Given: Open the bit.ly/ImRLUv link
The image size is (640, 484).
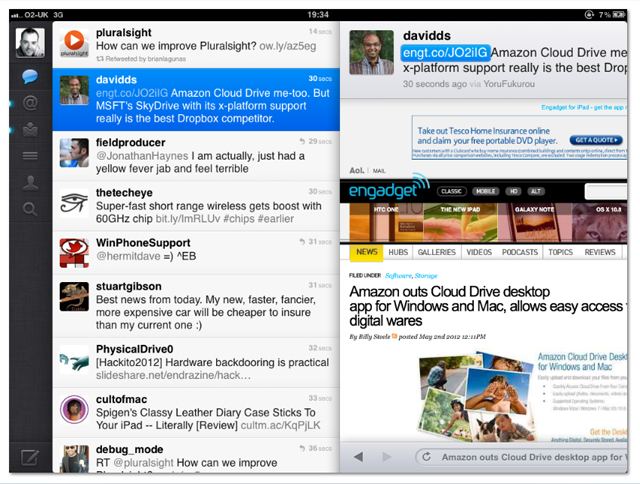Looking at the screenshot, I should [188, 219].
